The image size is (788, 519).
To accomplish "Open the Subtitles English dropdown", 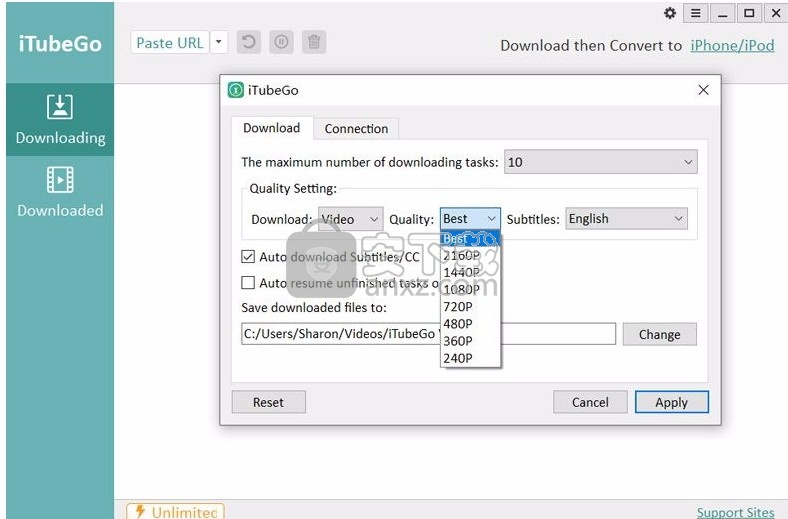I will point(626,219).
